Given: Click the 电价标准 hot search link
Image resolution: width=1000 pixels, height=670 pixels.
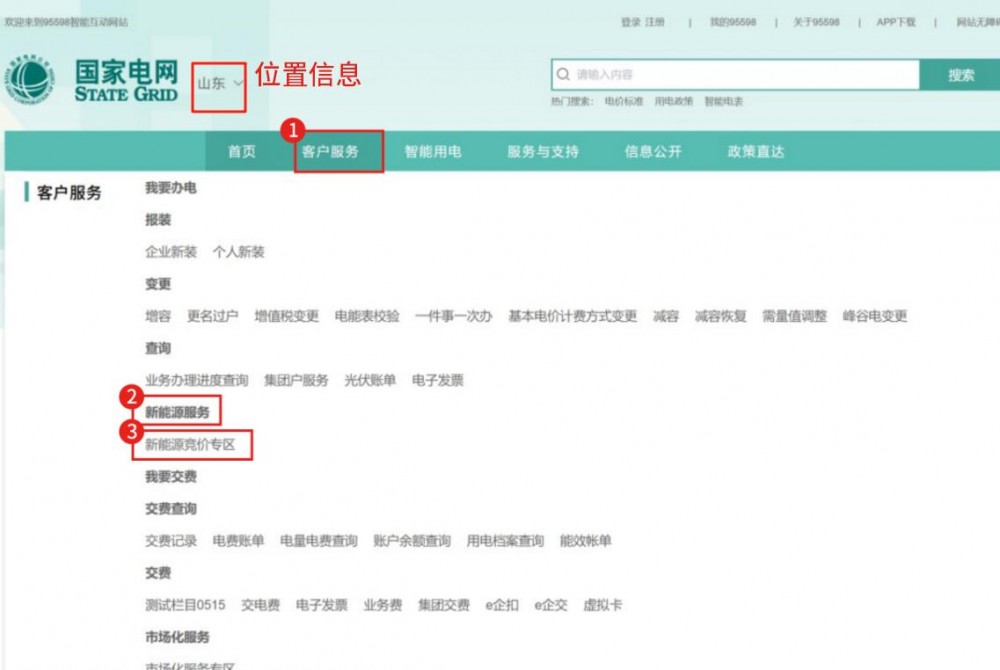Looking at the screenshot, I should (x=624, y=102).
